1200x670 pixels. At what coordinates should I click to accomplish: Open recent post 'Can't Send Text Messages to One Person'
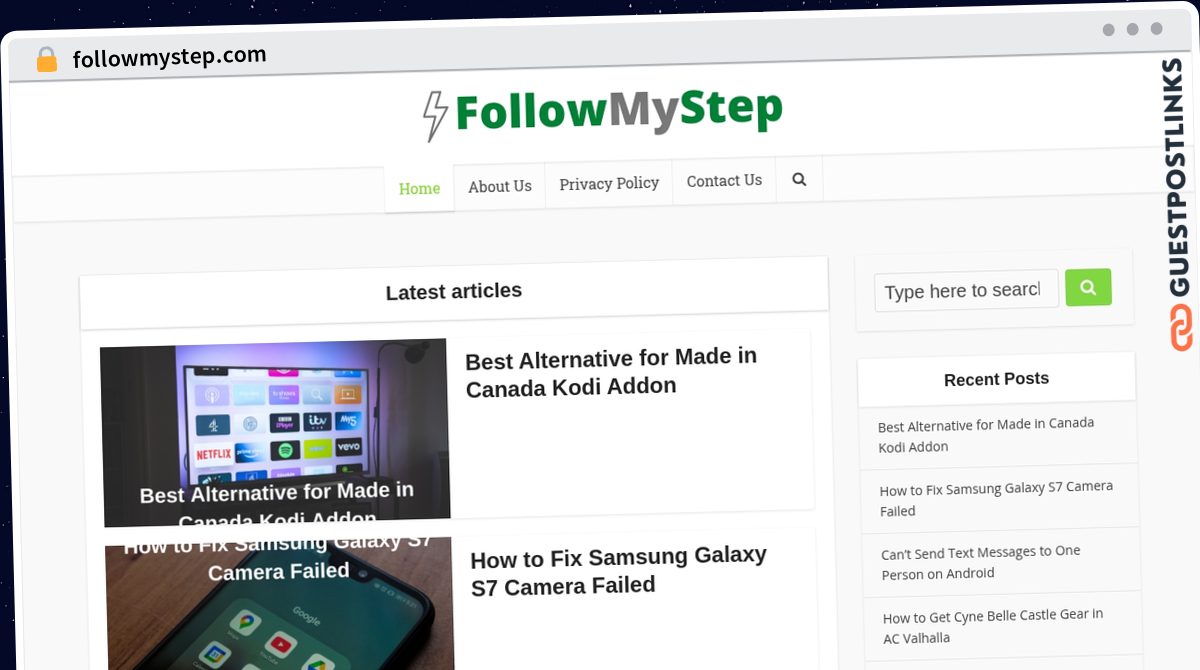click(x=981, y=562)
